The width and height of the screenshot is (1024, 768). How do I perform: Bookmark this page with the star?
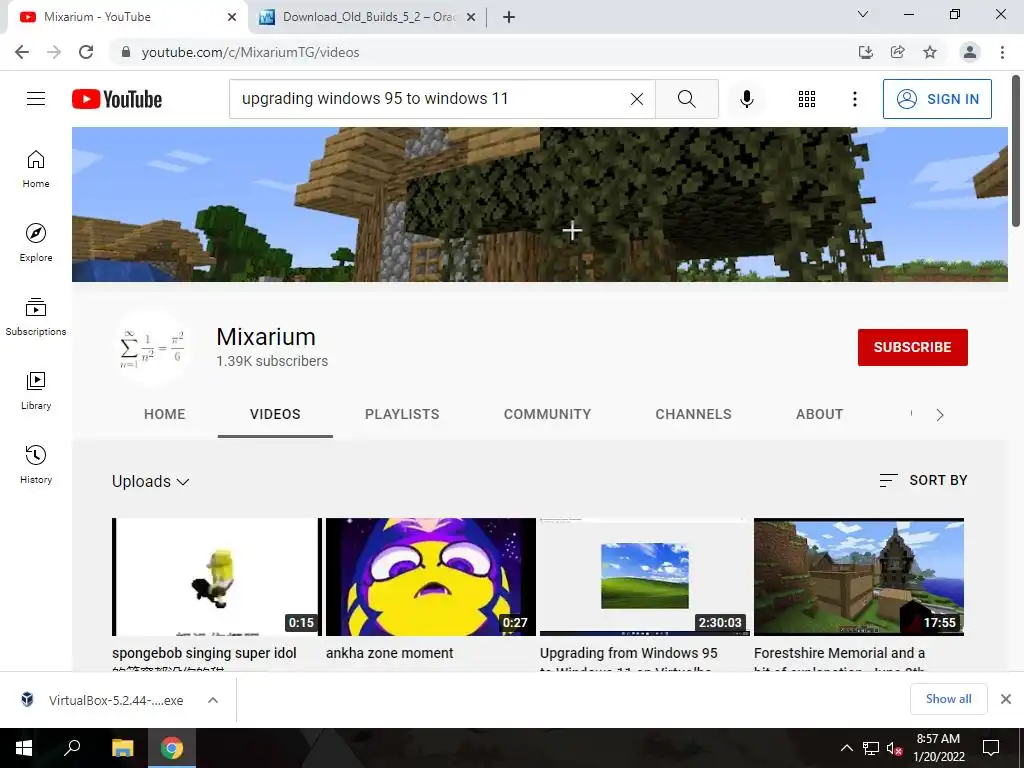930,52
